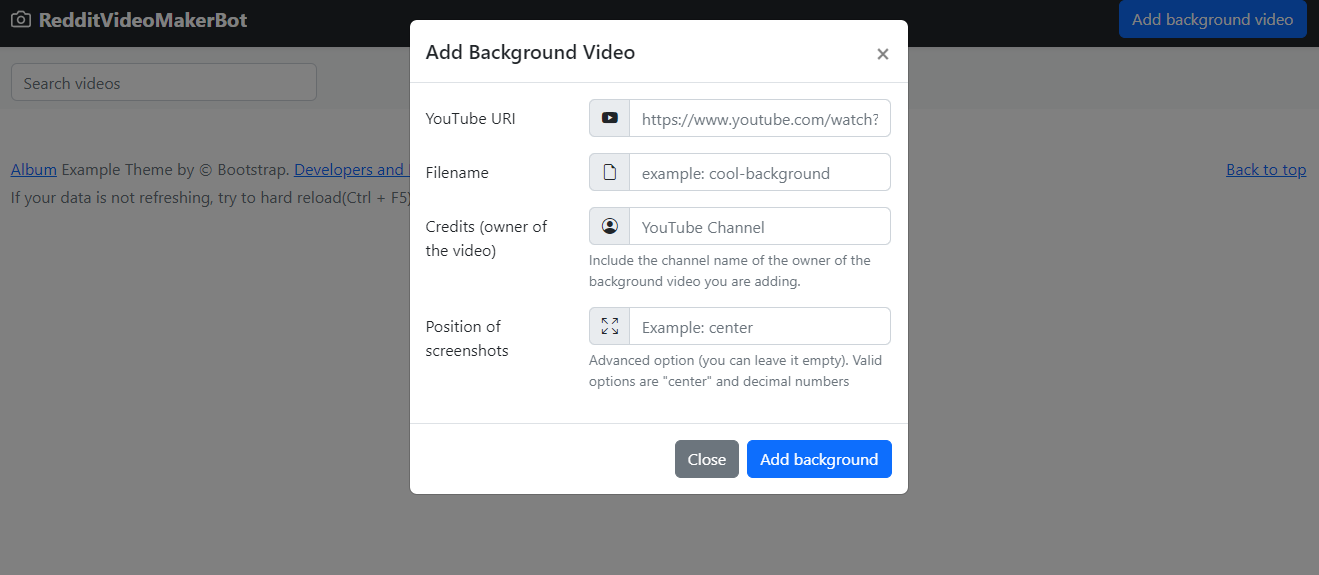Viewport: 1319px width, 575px height.
Task: Click the fullscreen arrows icon beside the Position field
Action: coord(610,326)
